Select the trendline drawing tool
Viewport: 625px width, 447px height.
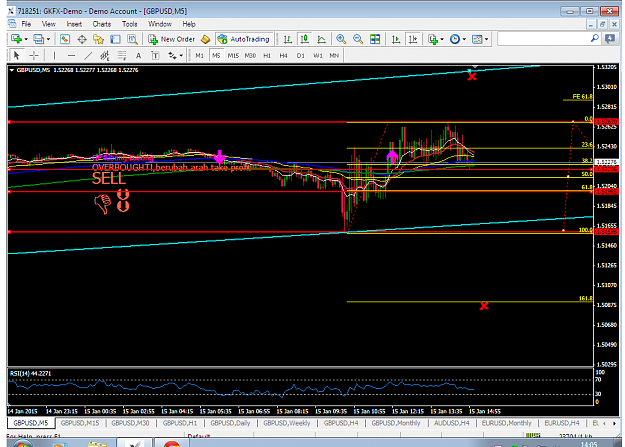(88, 55)
